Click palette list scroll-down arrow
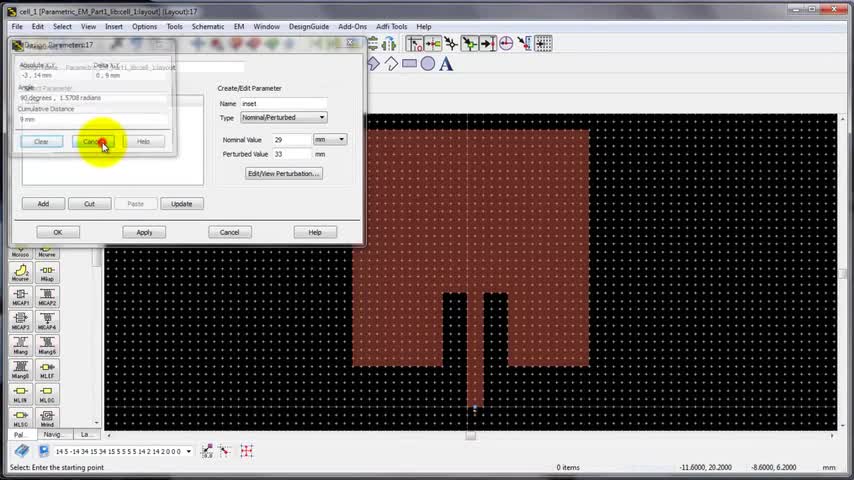The image size is (854, 480). (x=96, y=423)
